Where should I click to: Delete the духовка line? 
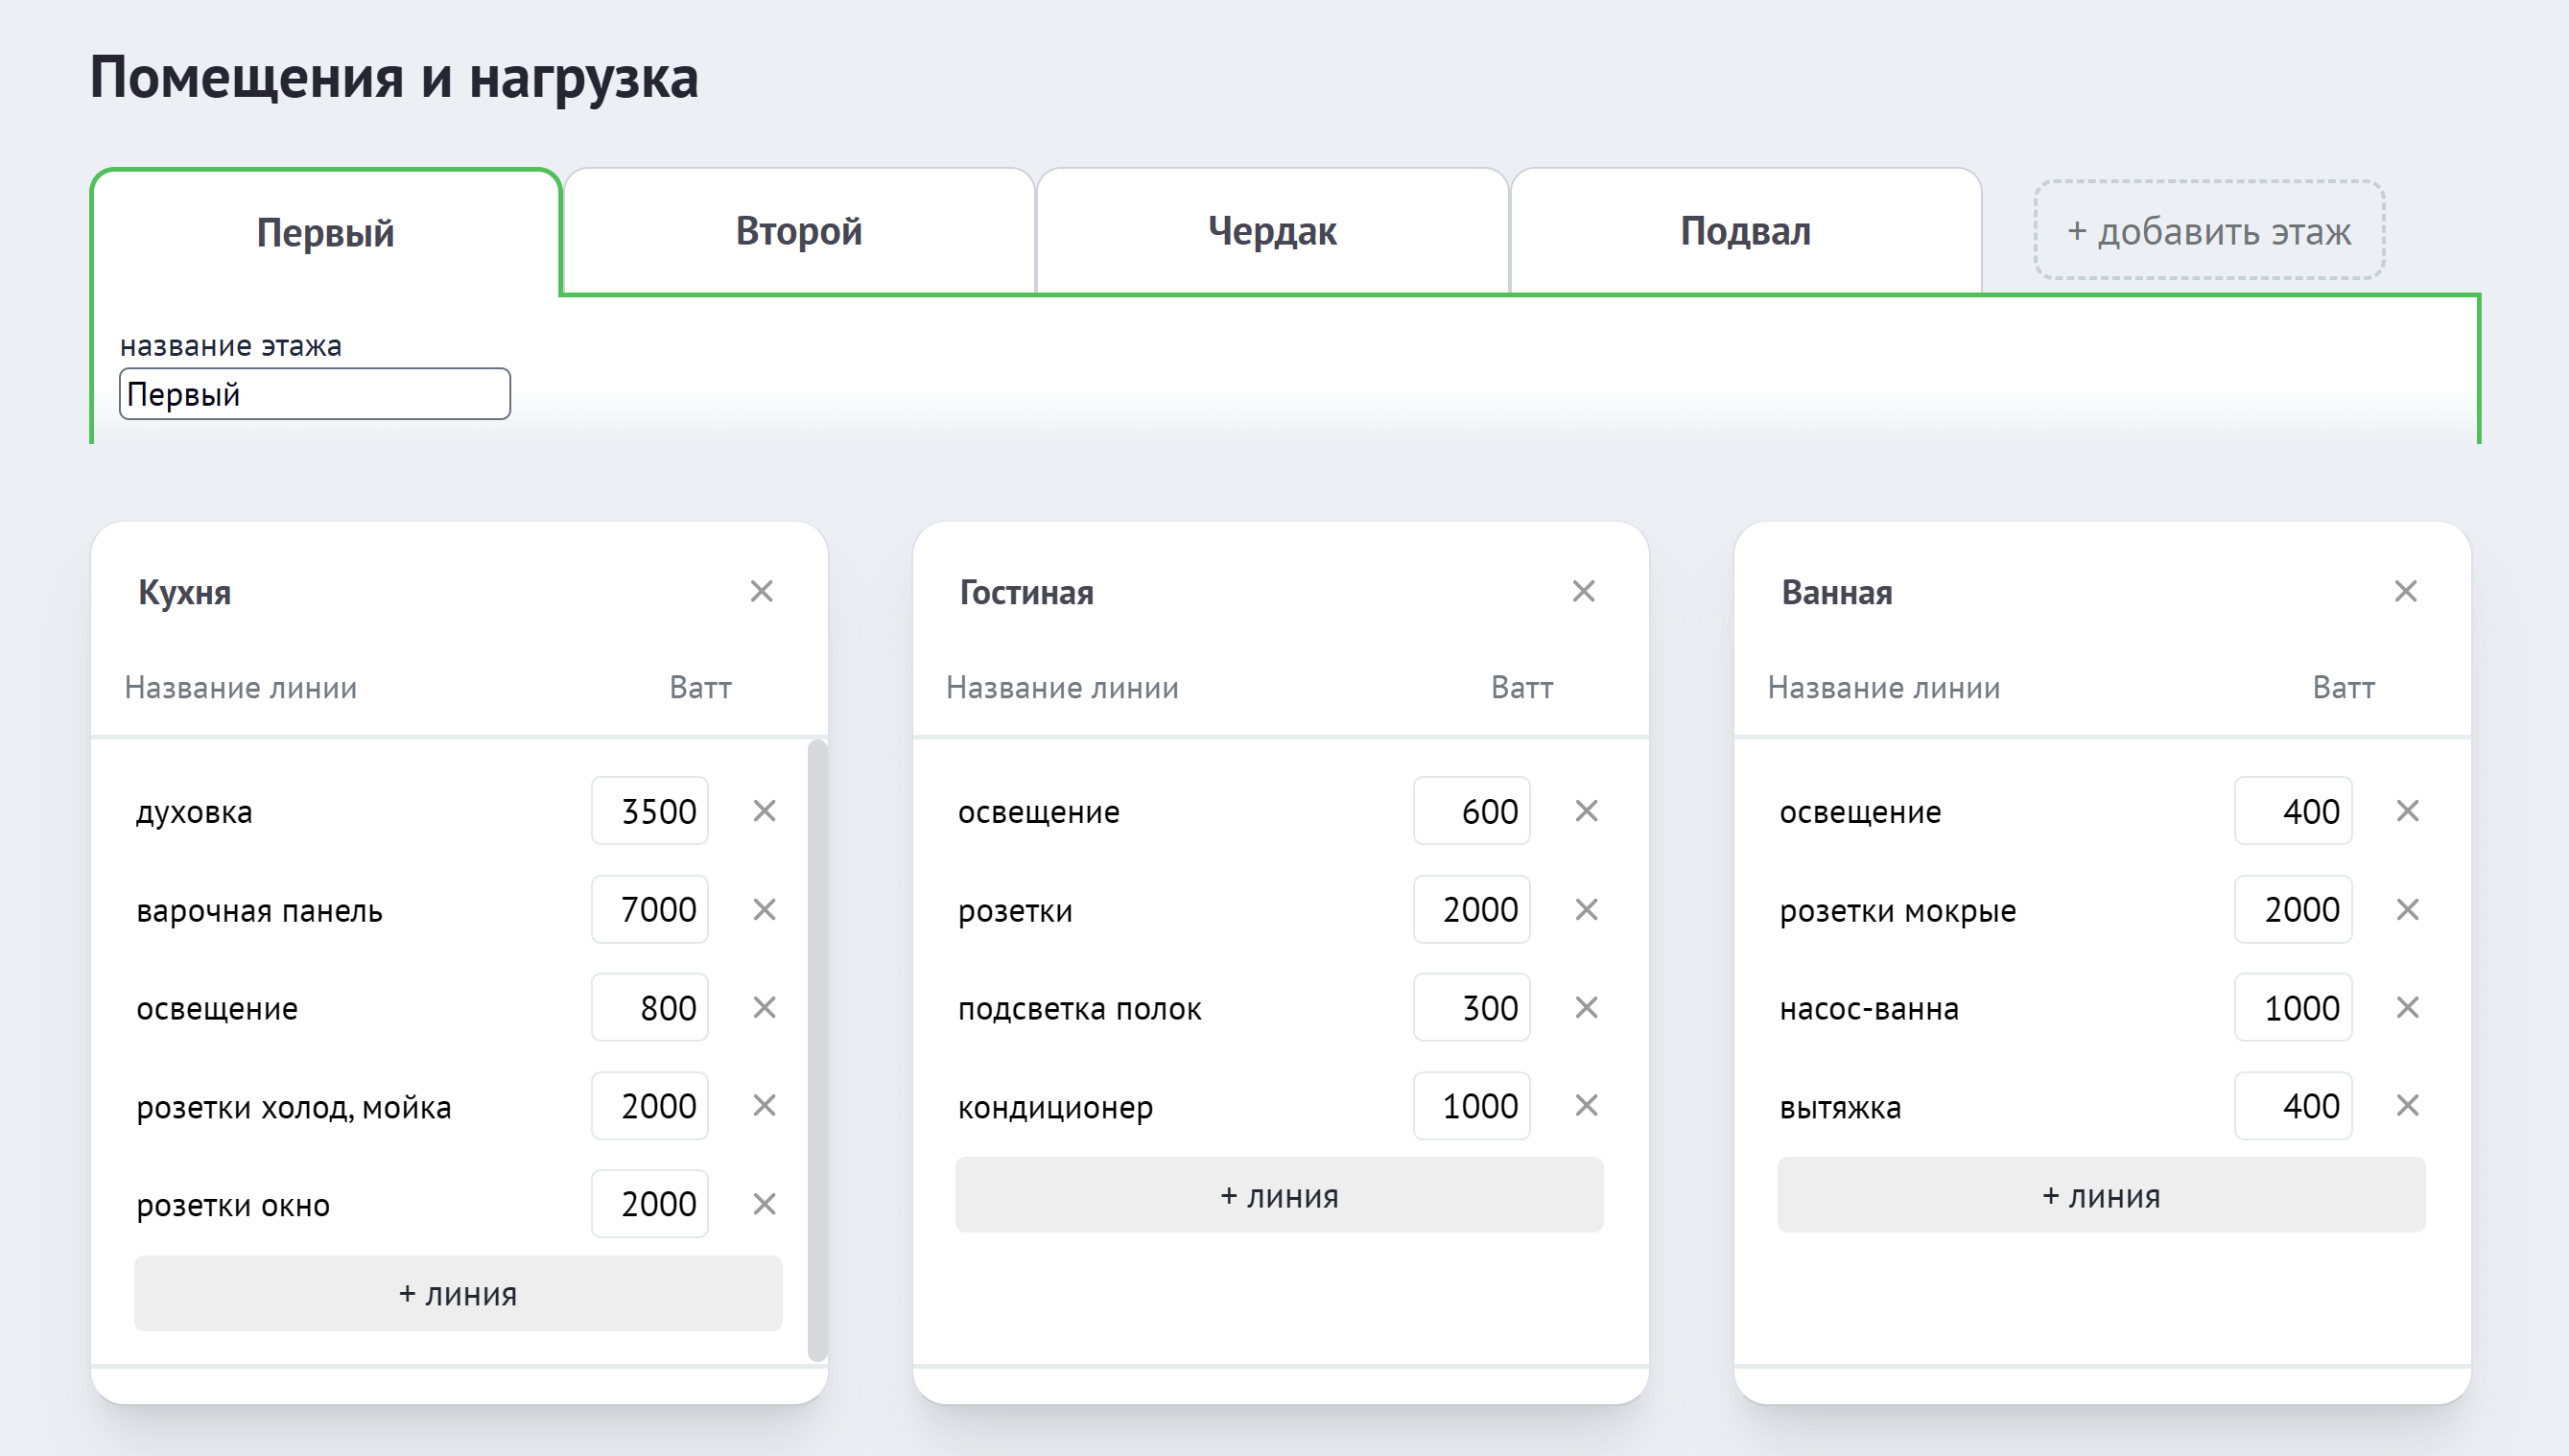tap(765, 811)
